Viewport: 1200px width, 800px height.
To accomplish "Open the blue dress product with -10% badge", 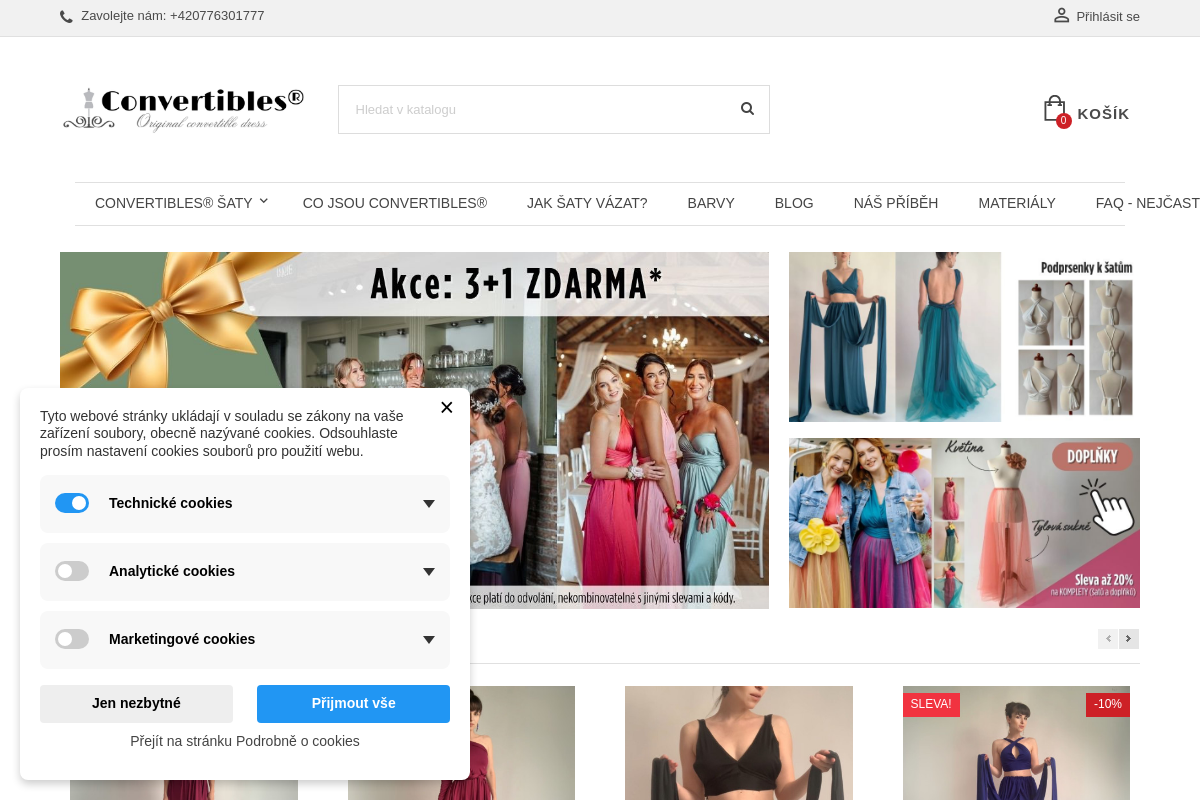I will tap(1016, 743).
